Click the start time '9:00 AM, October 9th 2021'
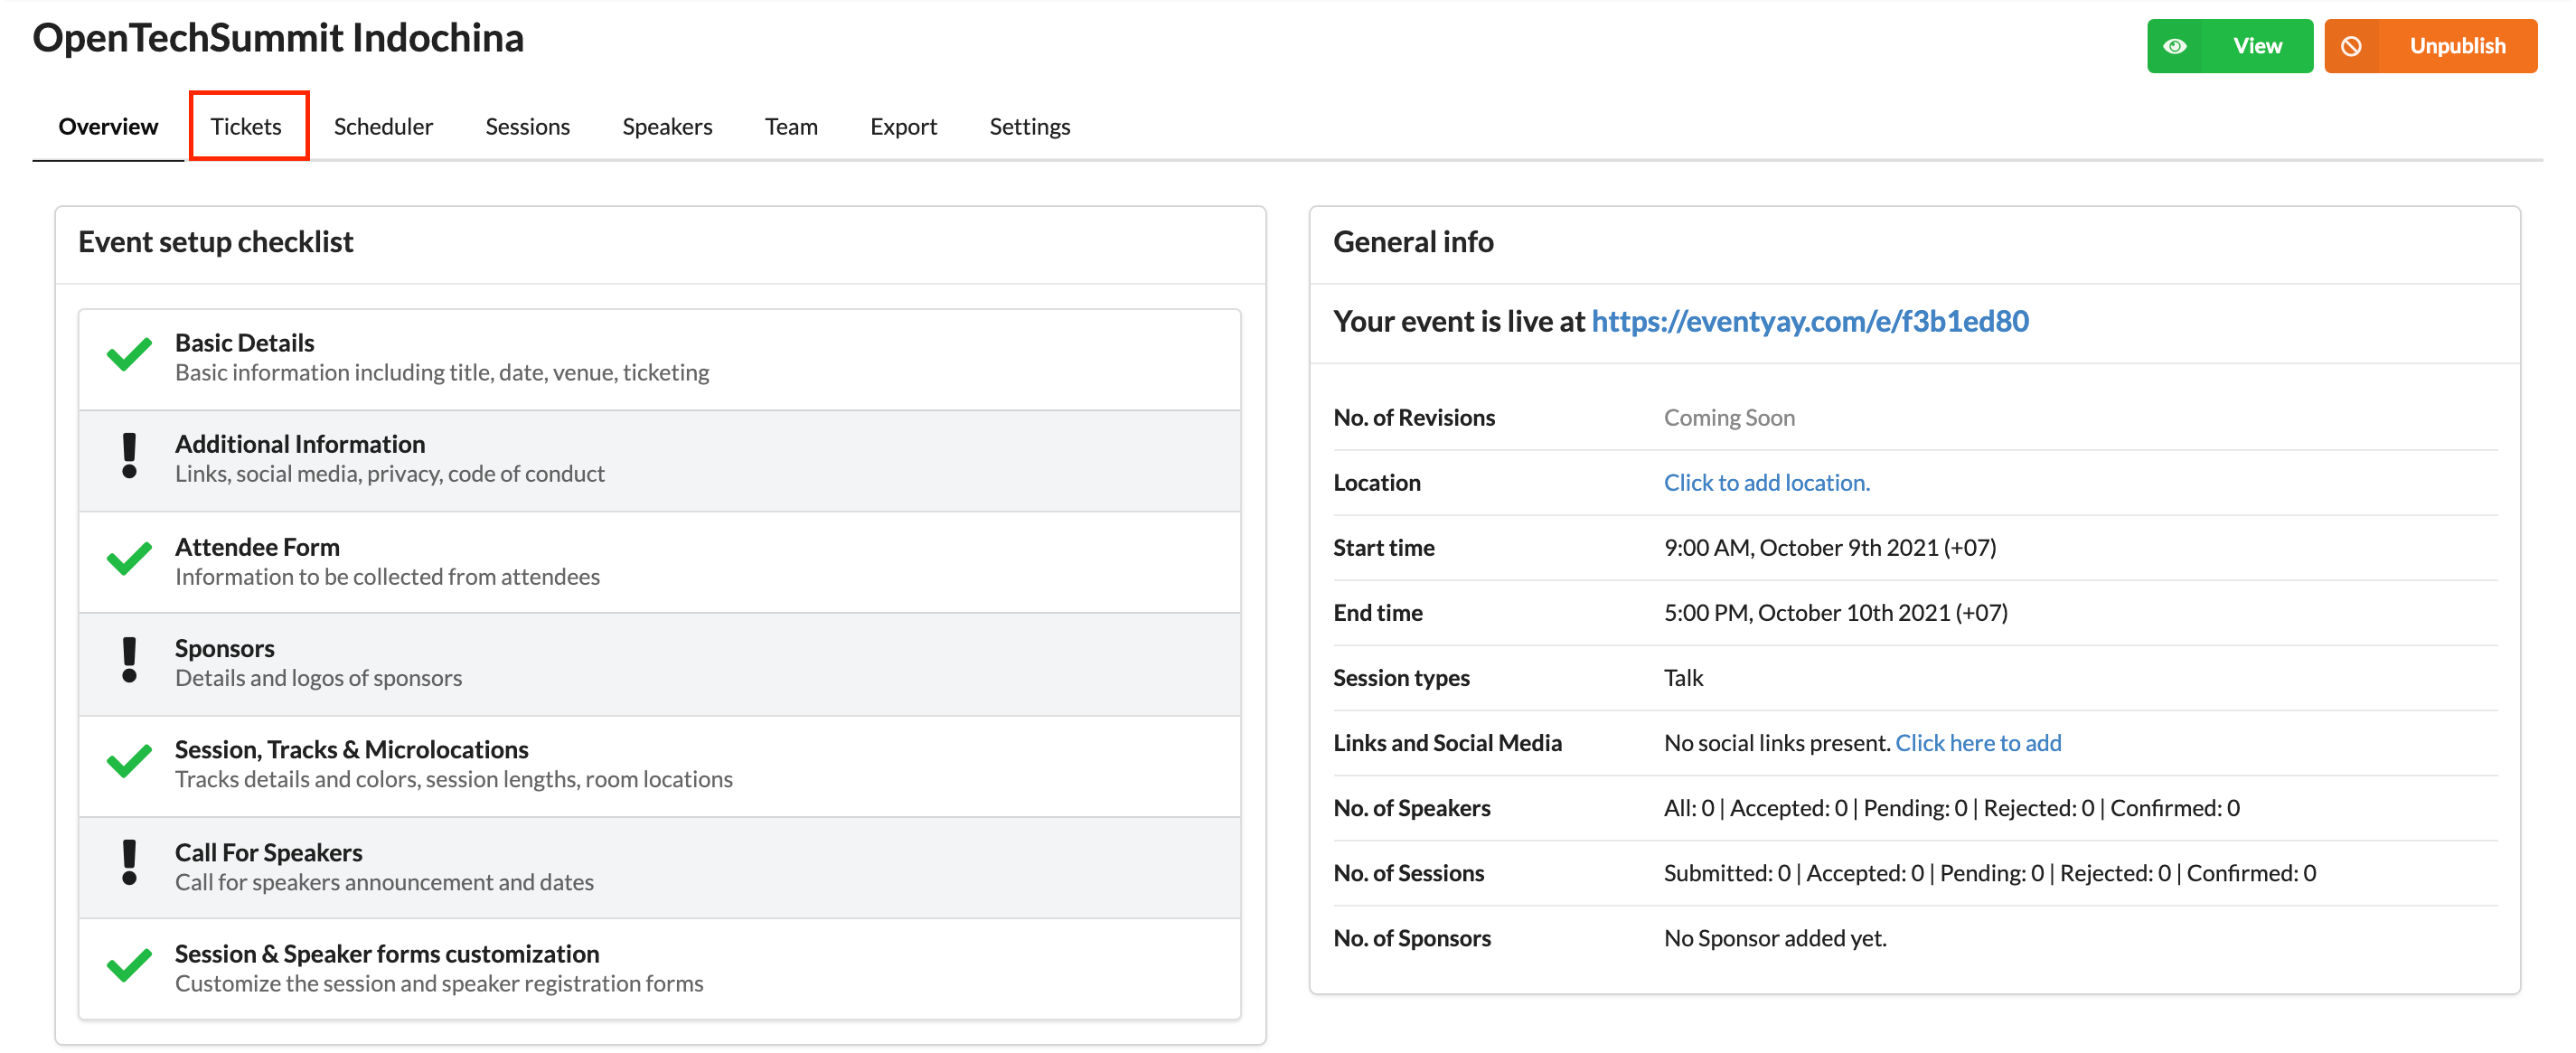 coord(1829,548)
